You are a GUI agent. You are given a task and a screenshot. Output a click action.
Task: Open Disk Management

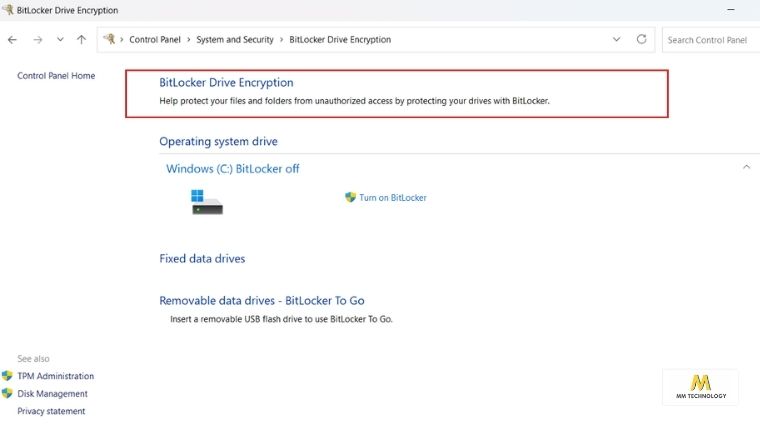[x=52, y=394]
